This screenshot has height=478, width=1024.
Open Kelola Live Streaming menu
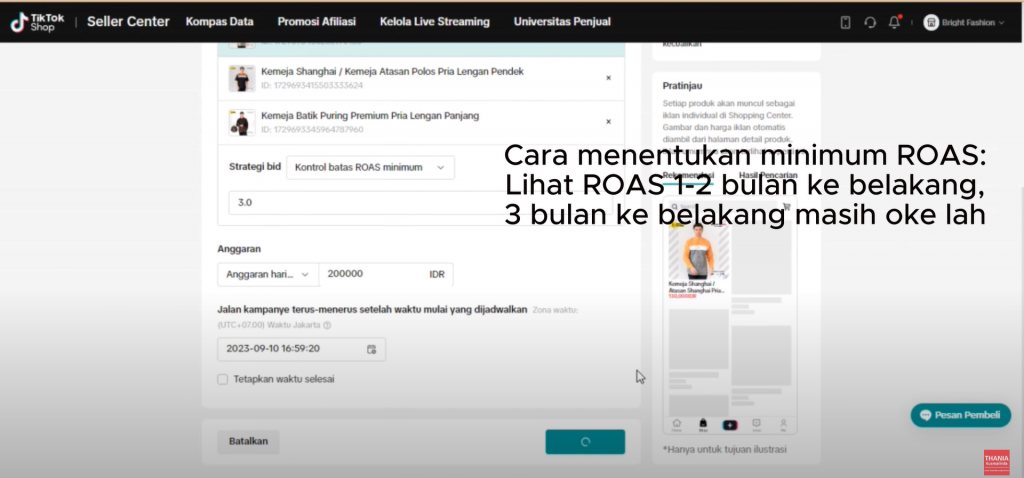click(434, 22)
